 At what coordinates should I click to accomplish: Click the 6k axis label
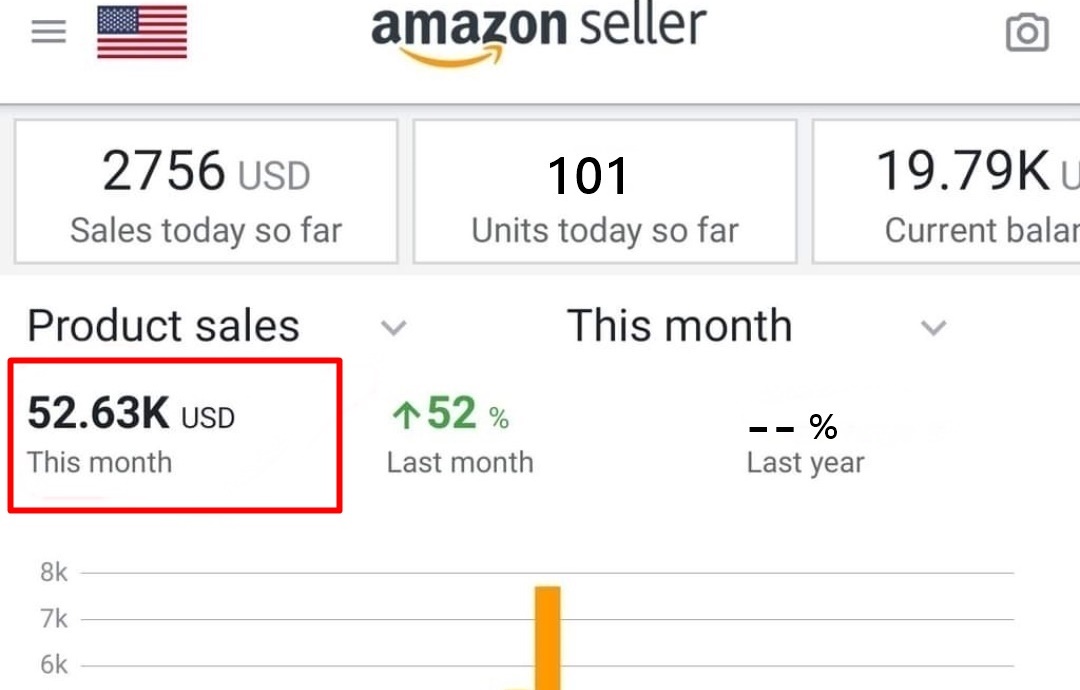point(54,665)
